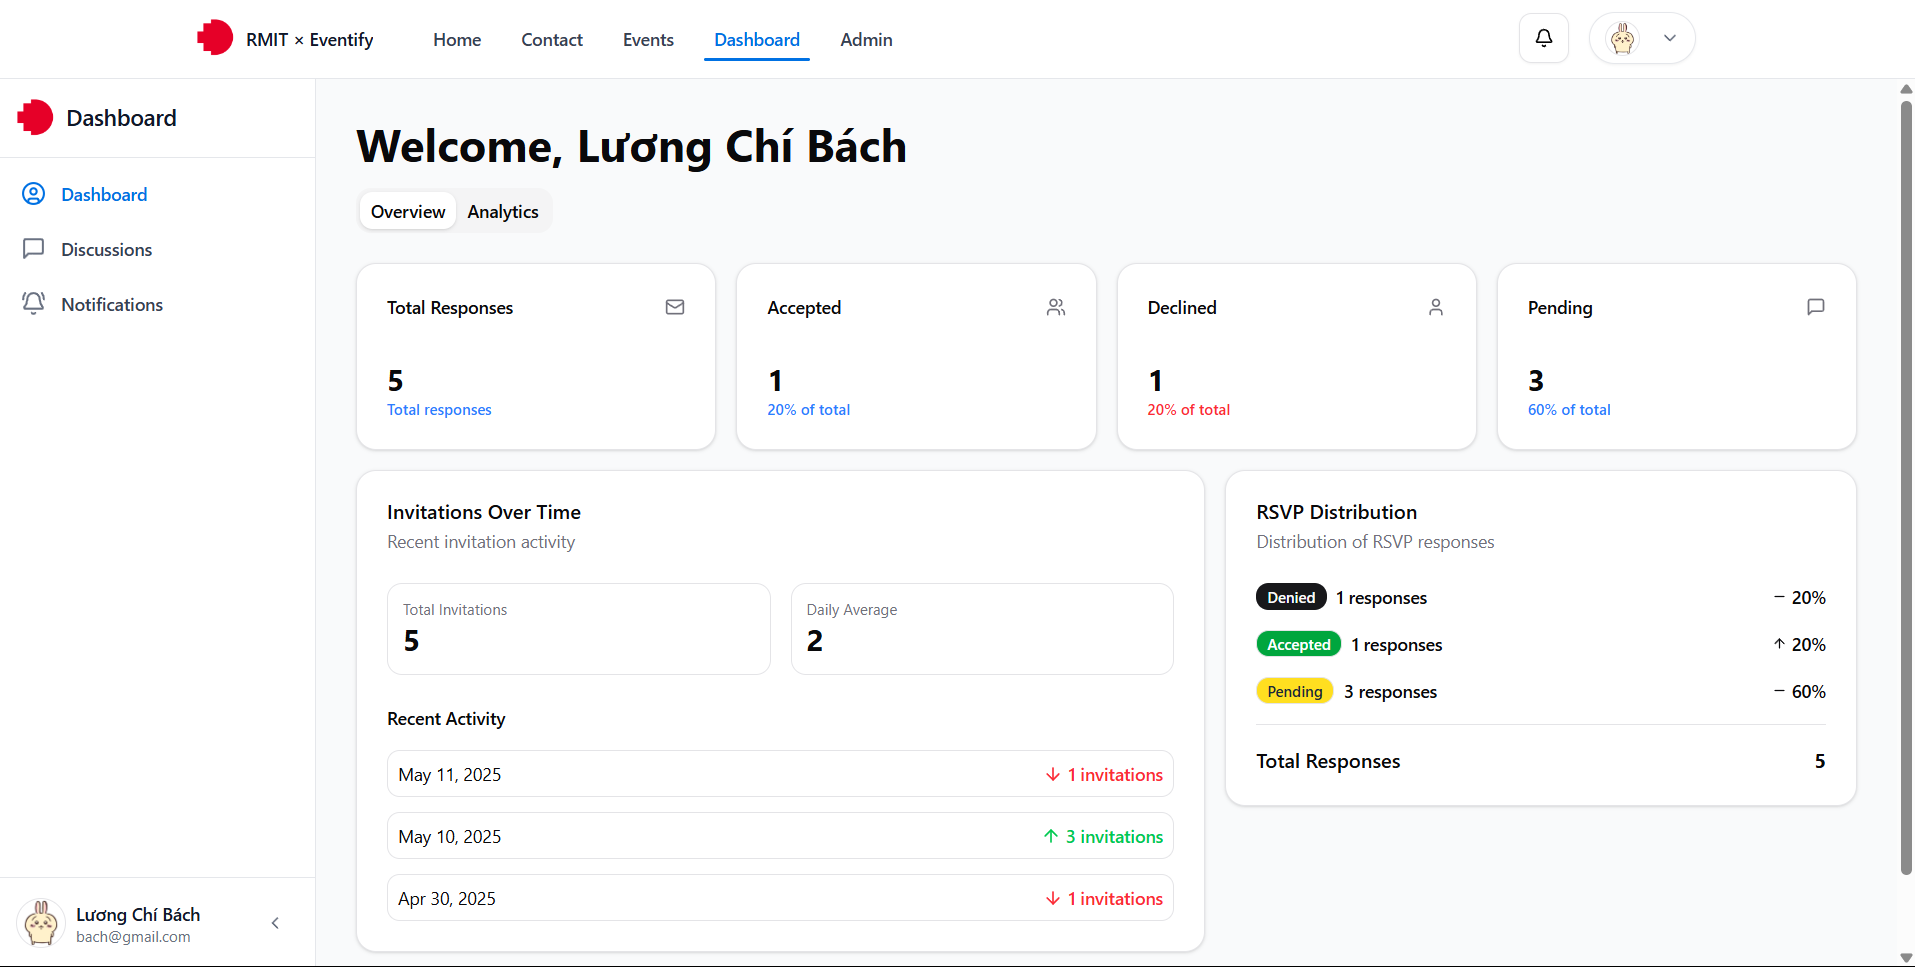Screen dimensions: 1915x967
Task: Click the sidebar Notifications bell icon
Action: pos(34,304)
